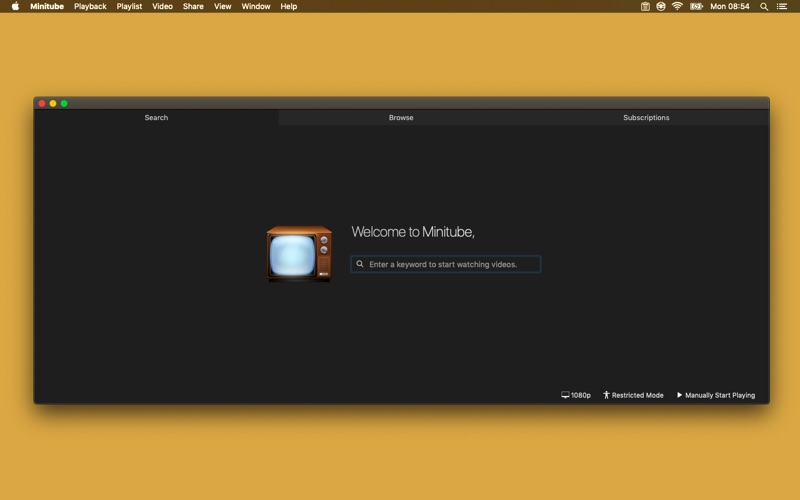Focus the keyword search input field
The image size is (800, 500).
coord(452,264)
